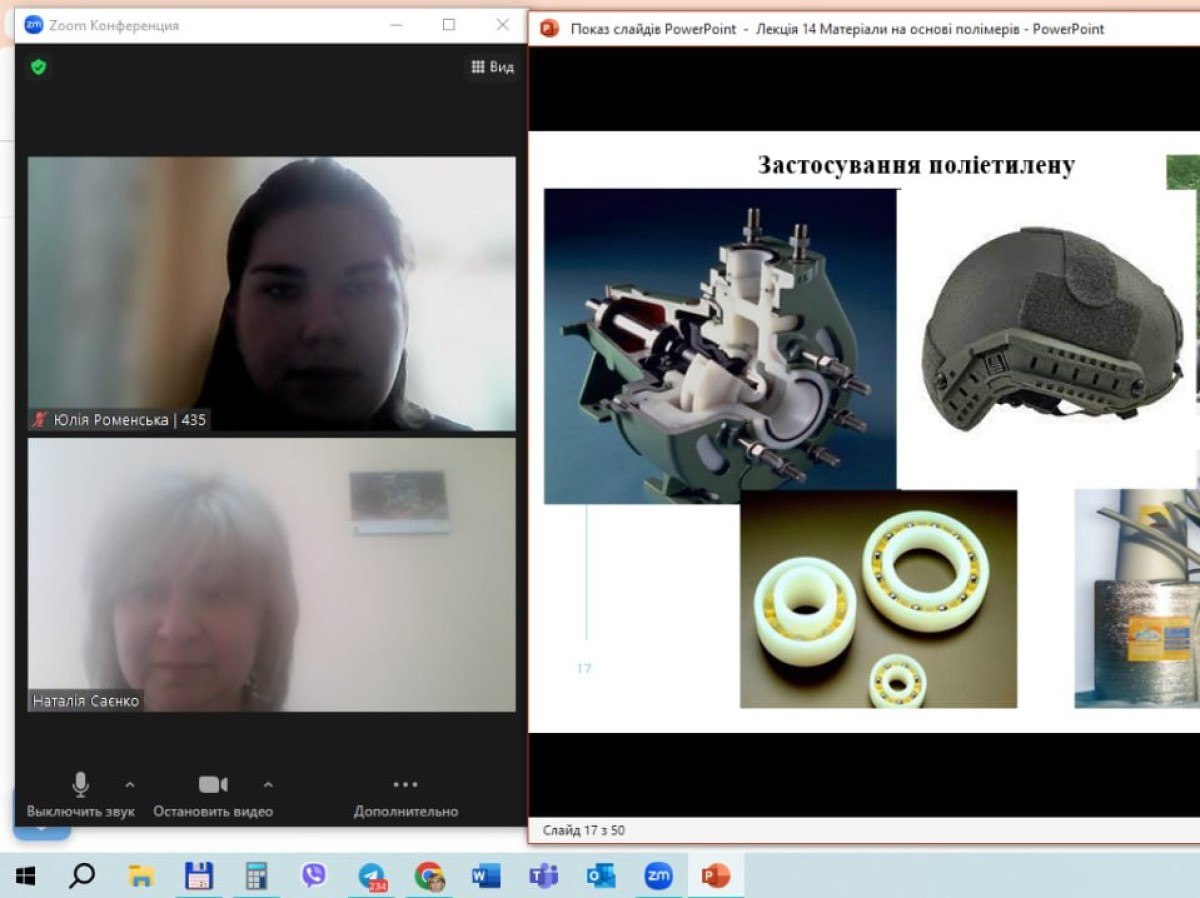Maximize the Zoom Конференция window
This screenshot has width=1200, height=898.
click(449, 25)
